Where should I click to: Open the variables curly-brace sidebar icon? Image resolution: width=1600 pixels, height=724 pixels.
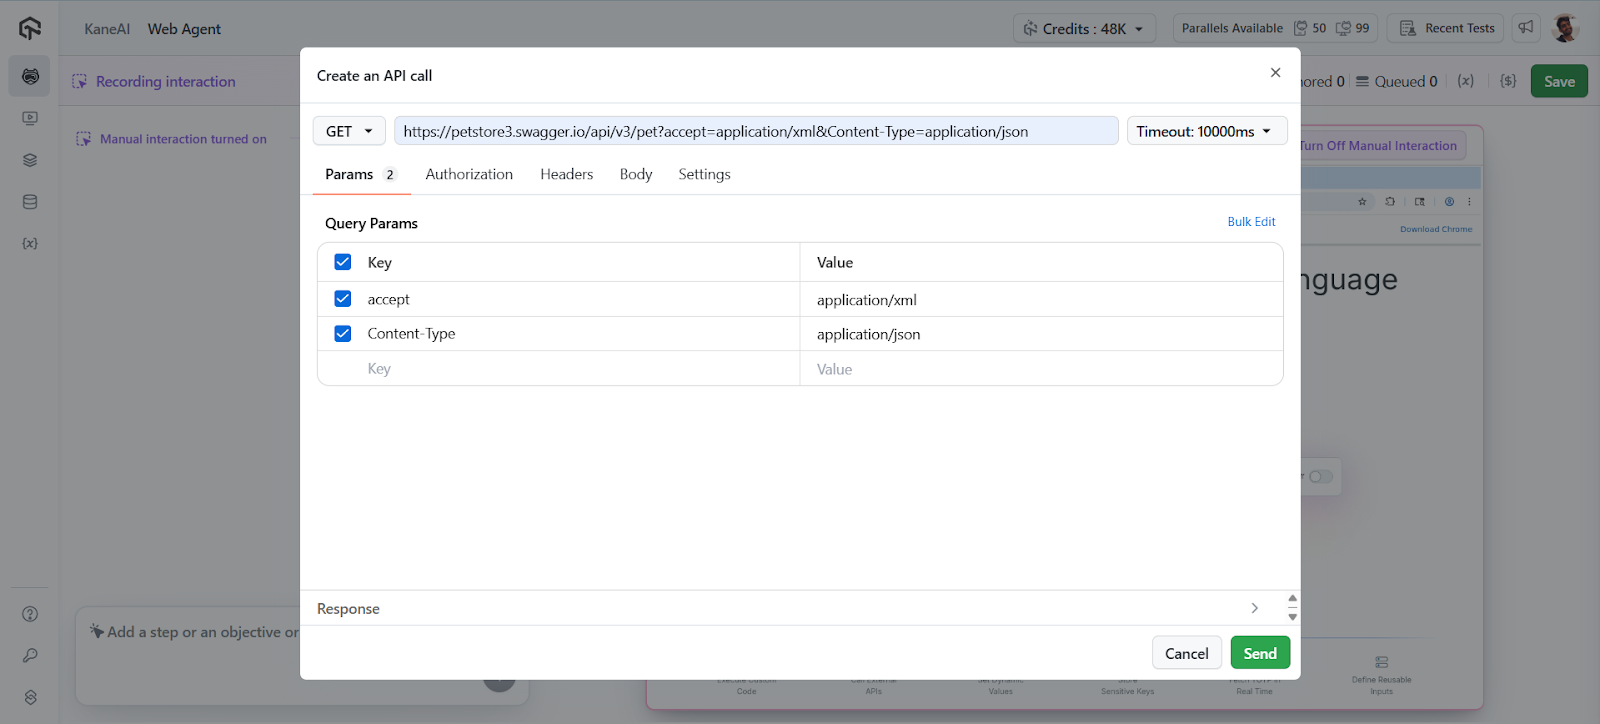click(x=30, y=244)
